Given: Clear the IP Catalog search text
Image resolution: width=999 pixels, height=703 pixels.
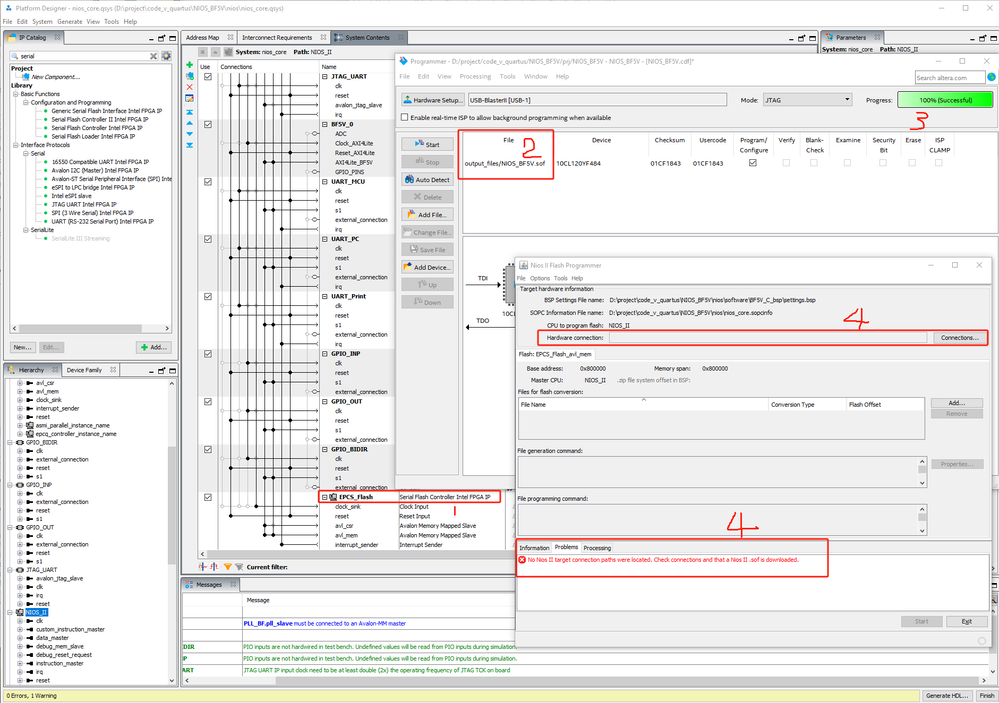Looking at the screenshot, I should pos(153,56).
